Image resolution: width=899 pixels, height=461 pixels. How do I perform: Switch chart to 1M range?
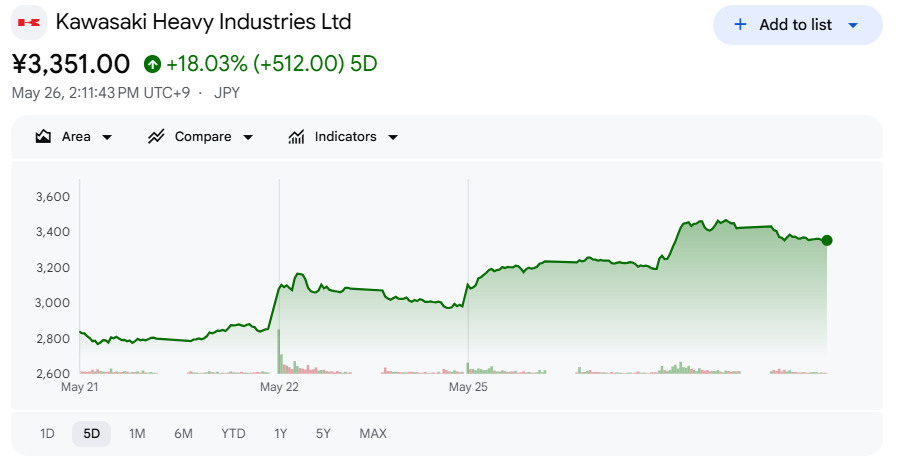pyautogui.click(x=137, y=433)
